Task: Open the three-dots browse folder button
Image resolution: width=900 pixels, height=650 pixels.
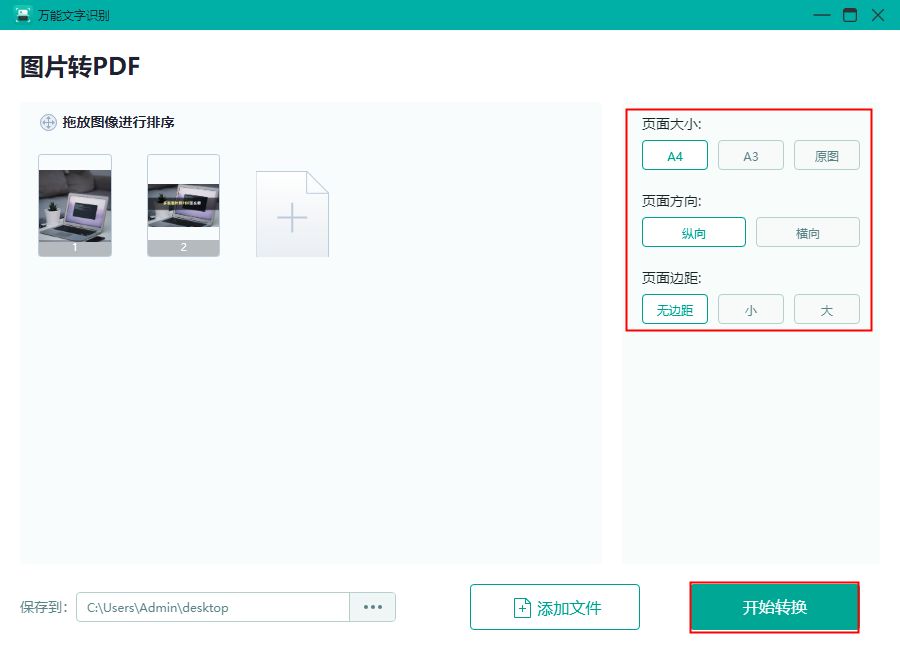Action: (373, 607)
